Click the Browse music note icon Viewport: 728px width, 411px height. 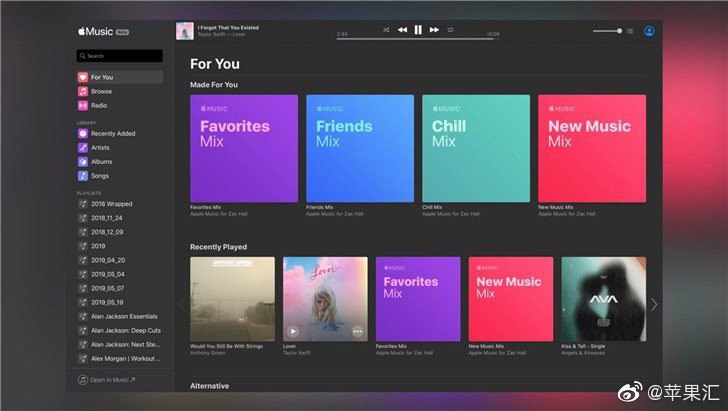[x=83, y=91]
